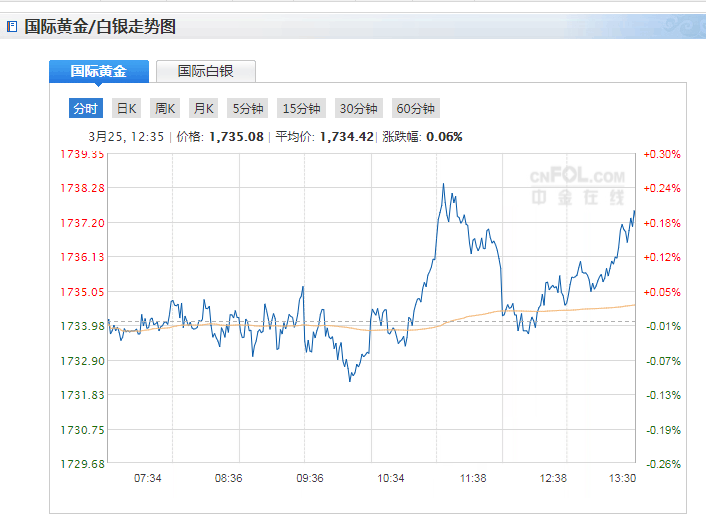The image size is (706, 515).
Task: Click the -0.07% percent axis label
Action: pyautogui.click(x=663, y=361)
